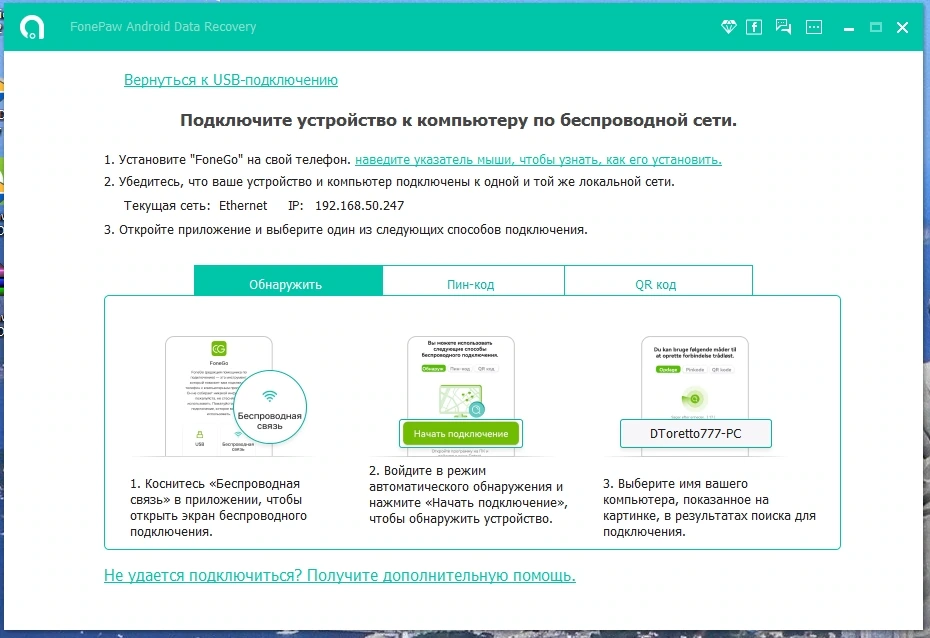Open the feedback chat bubbles icon
Viewport: 930px width, 638px height.
tap(783, 27)
